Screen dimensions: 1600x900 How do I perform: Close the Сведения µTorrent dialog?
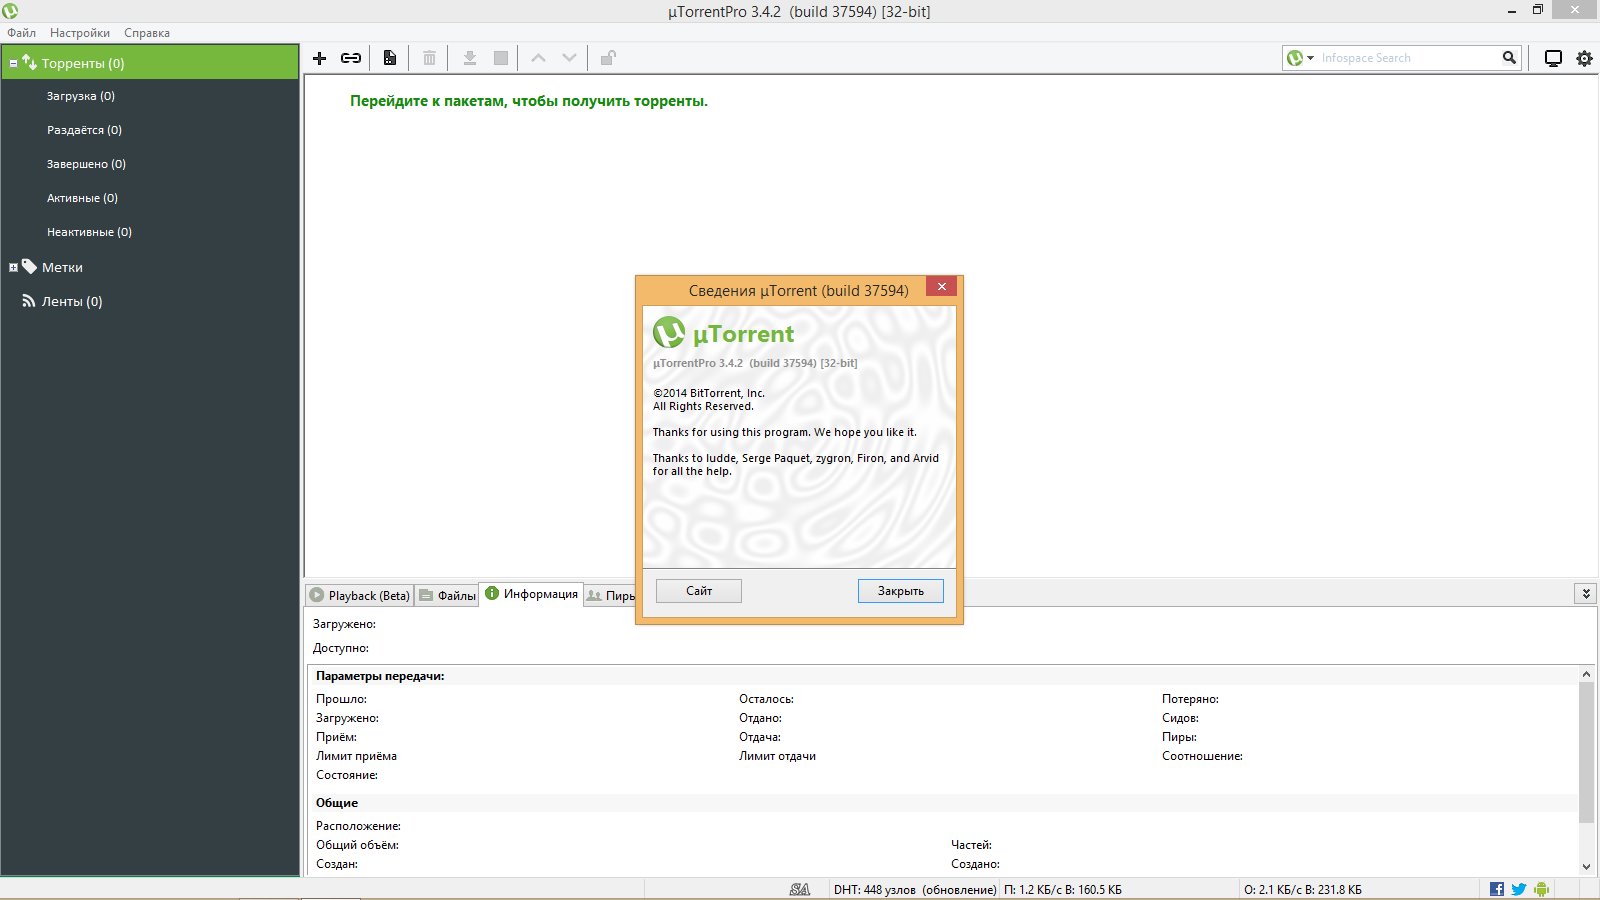pos(942,287)
